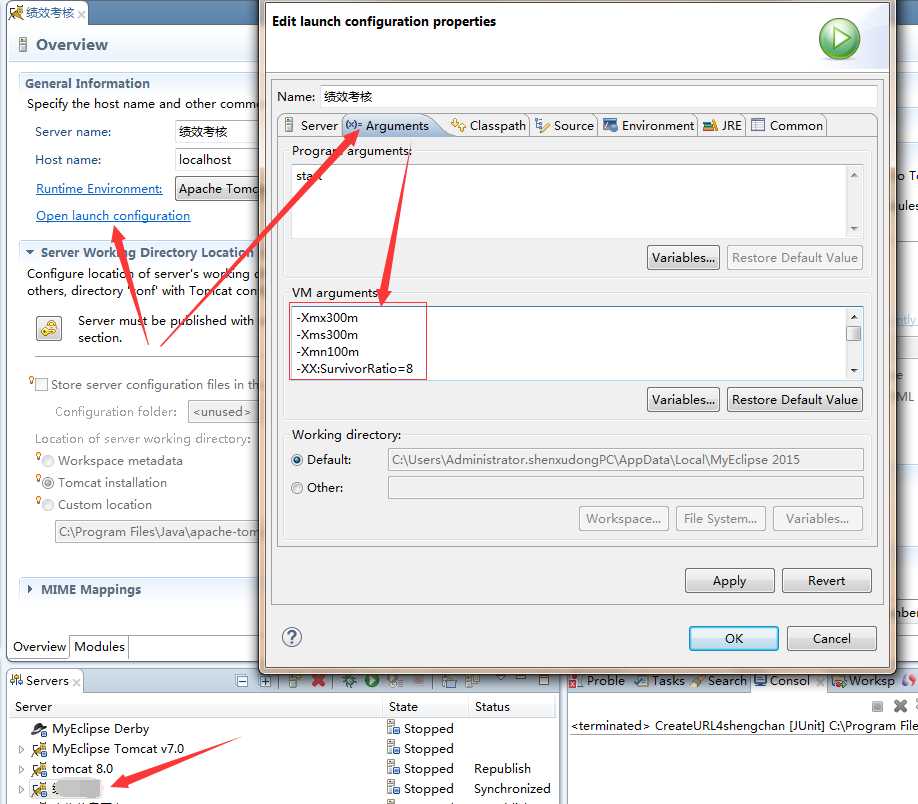Click Collapse All icon in Servers view toolbar

[x=242, y=681]
